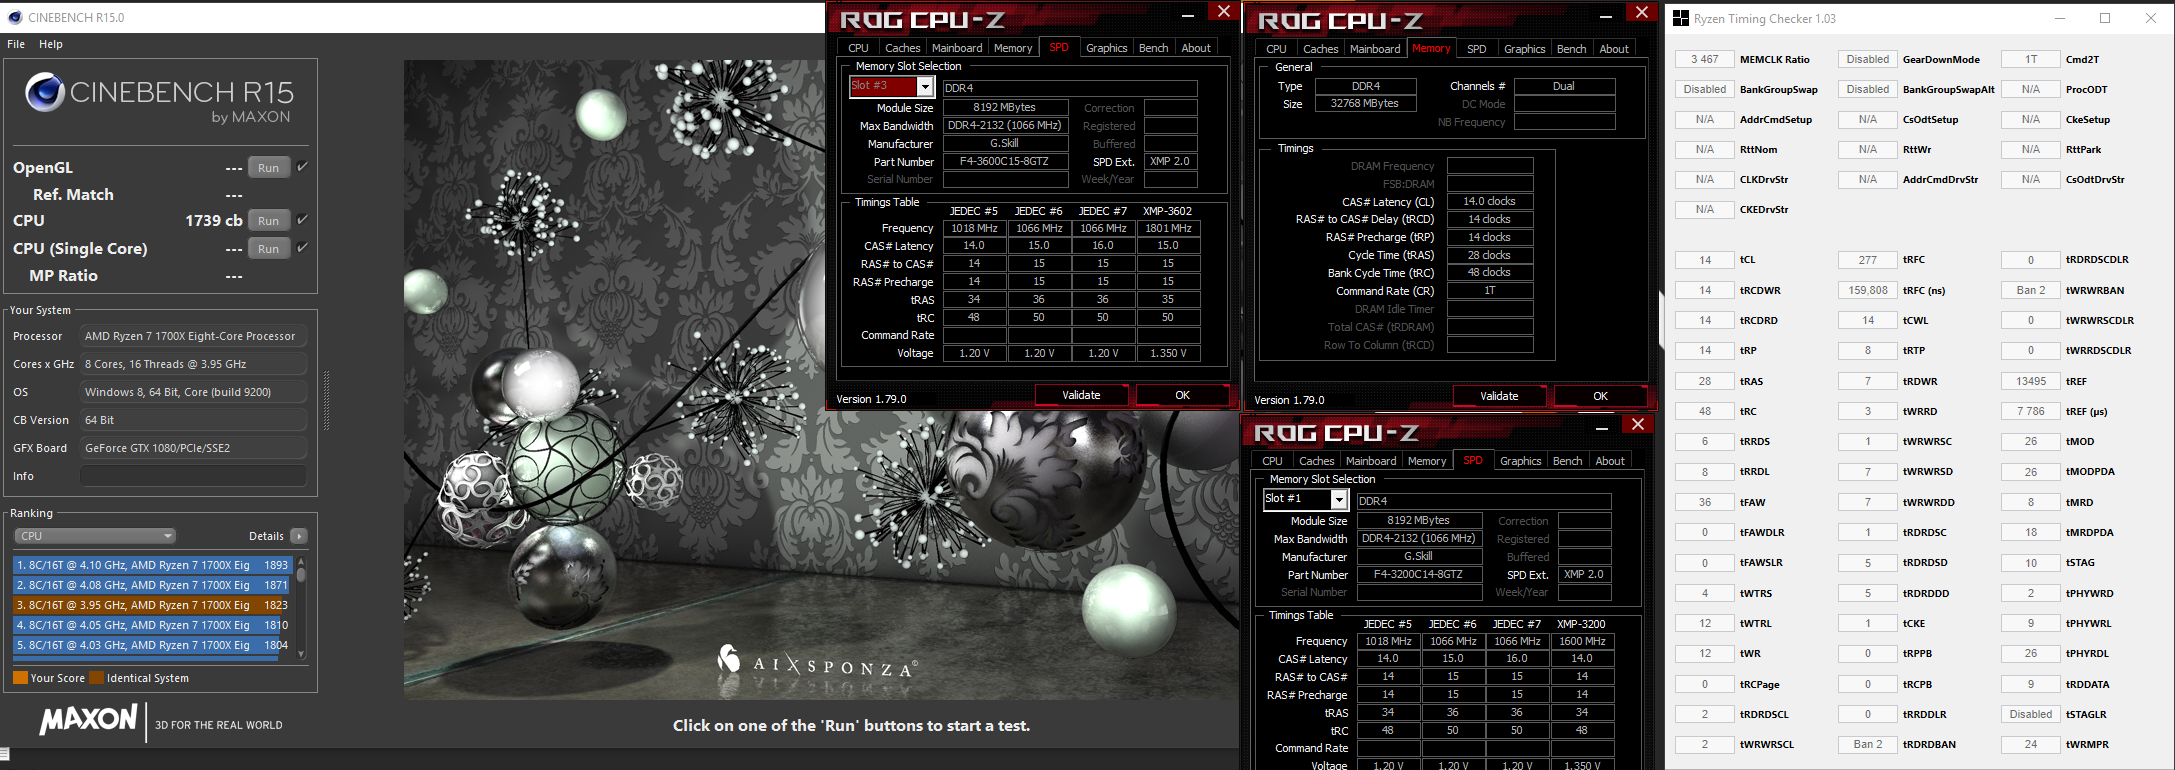
Task: Click the CAS# Latency 14.0 clocks field
Action: coord(1489,201)
